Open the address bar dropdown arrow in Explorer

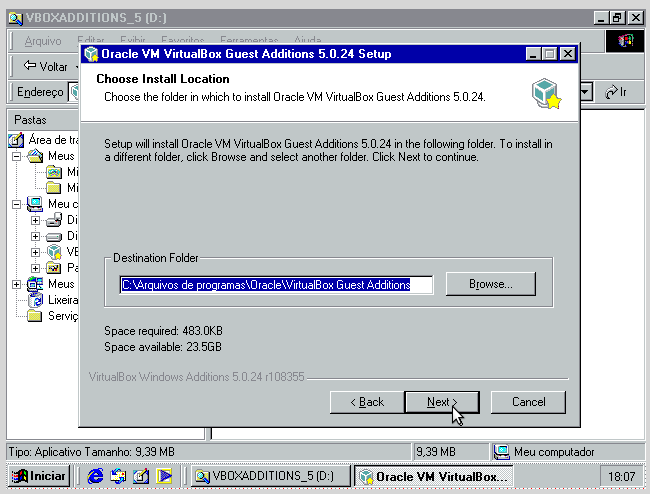[x=585, y=91]
